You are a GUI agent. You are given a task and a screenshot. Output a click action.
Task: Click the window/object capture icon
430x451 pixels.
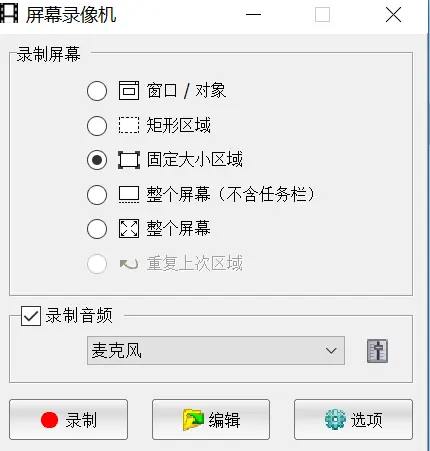[129, 90]
